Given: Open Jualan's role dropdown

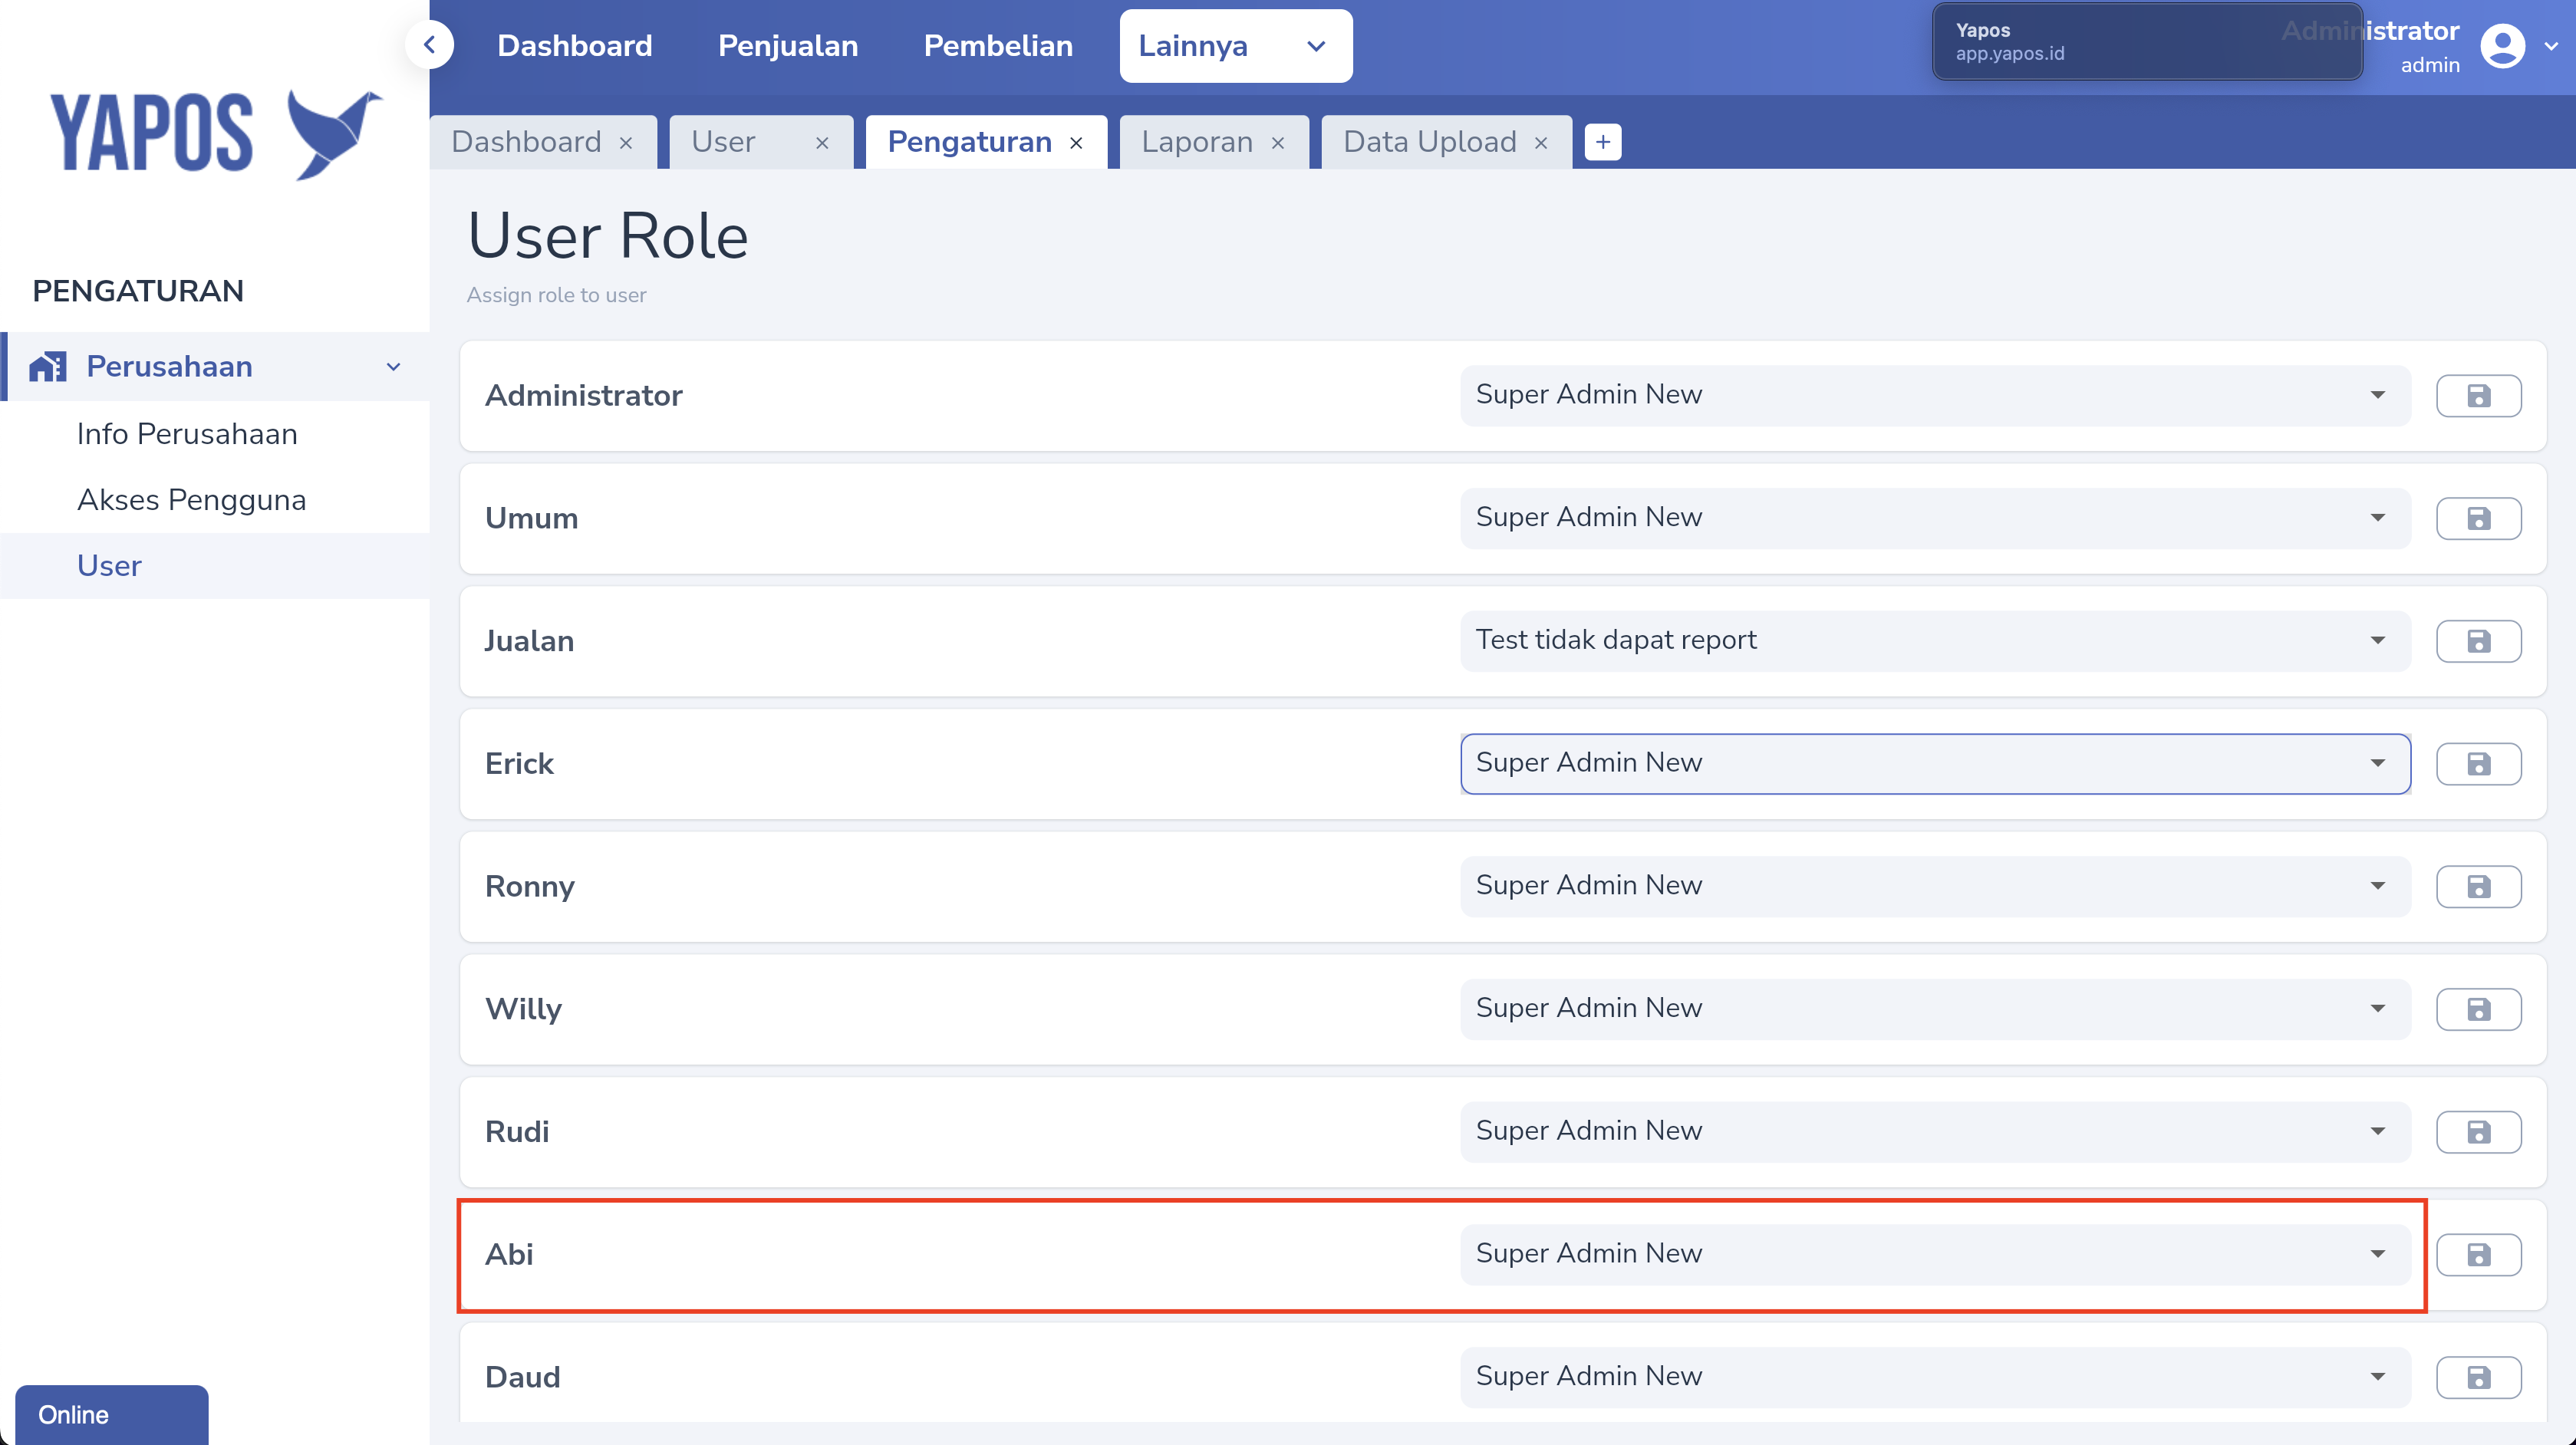Looking at the screenshot, I should coord(1934,640).
